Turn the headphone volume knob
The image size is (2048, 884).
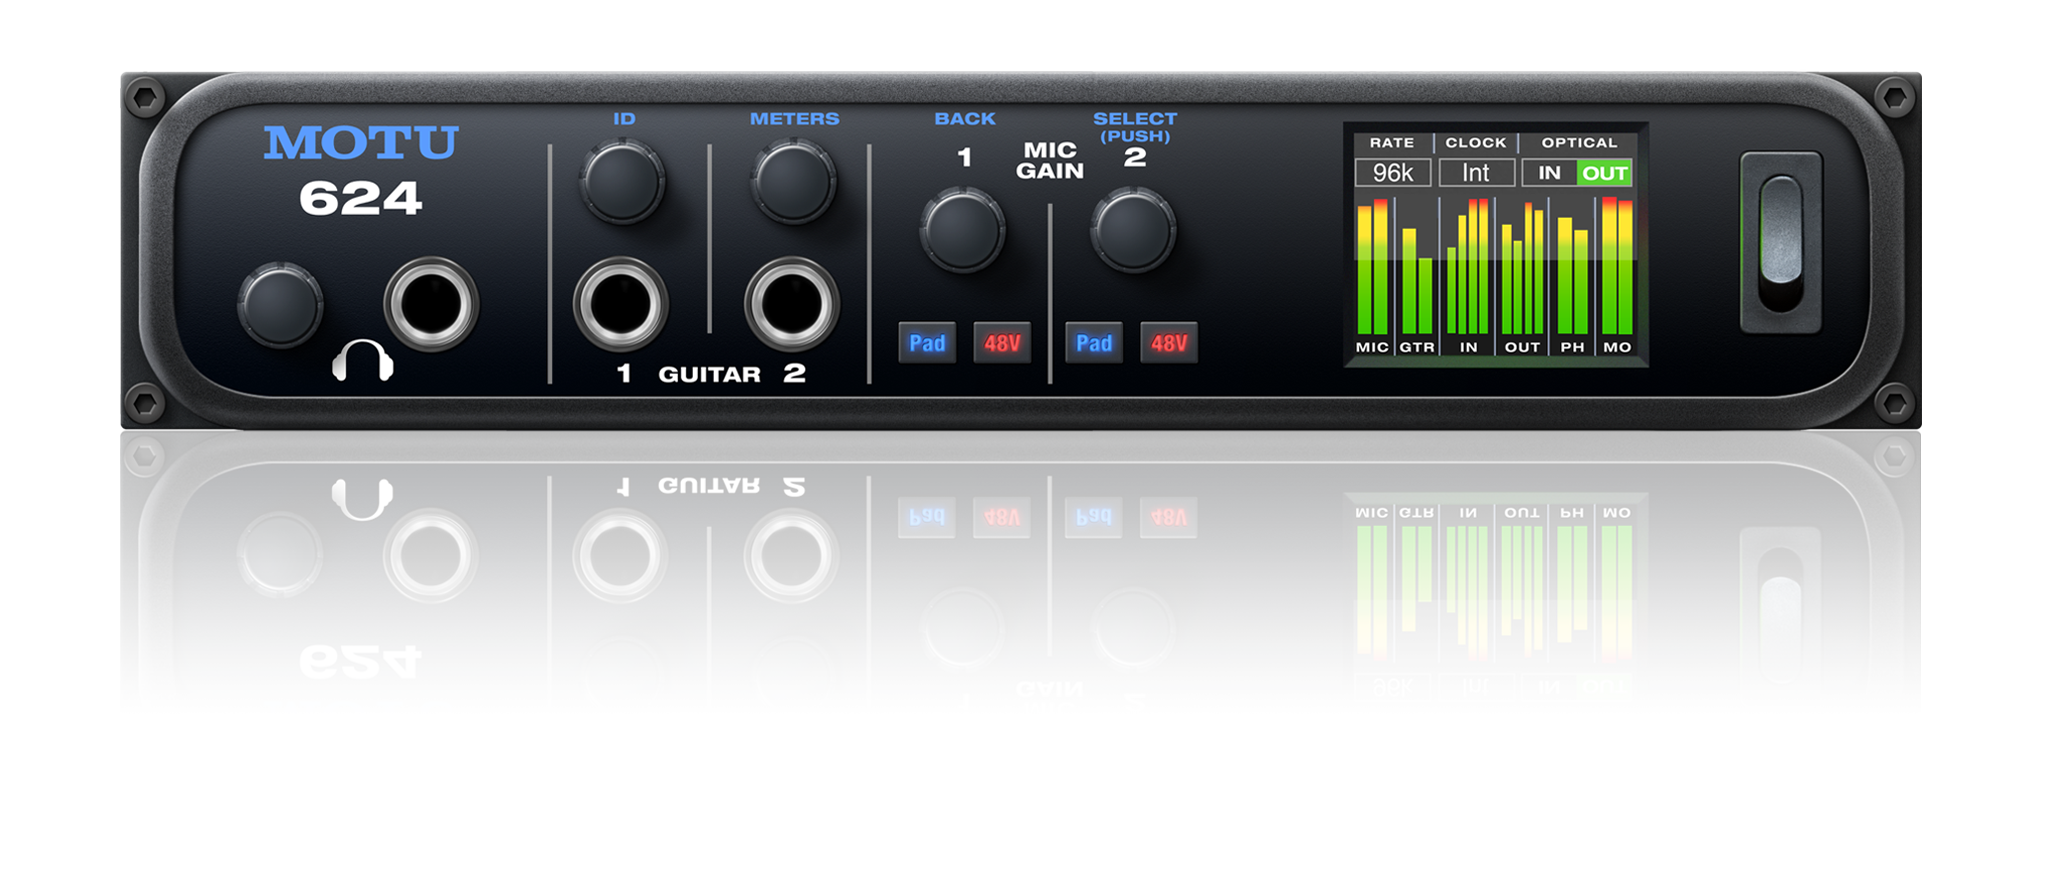click(280, 305)
